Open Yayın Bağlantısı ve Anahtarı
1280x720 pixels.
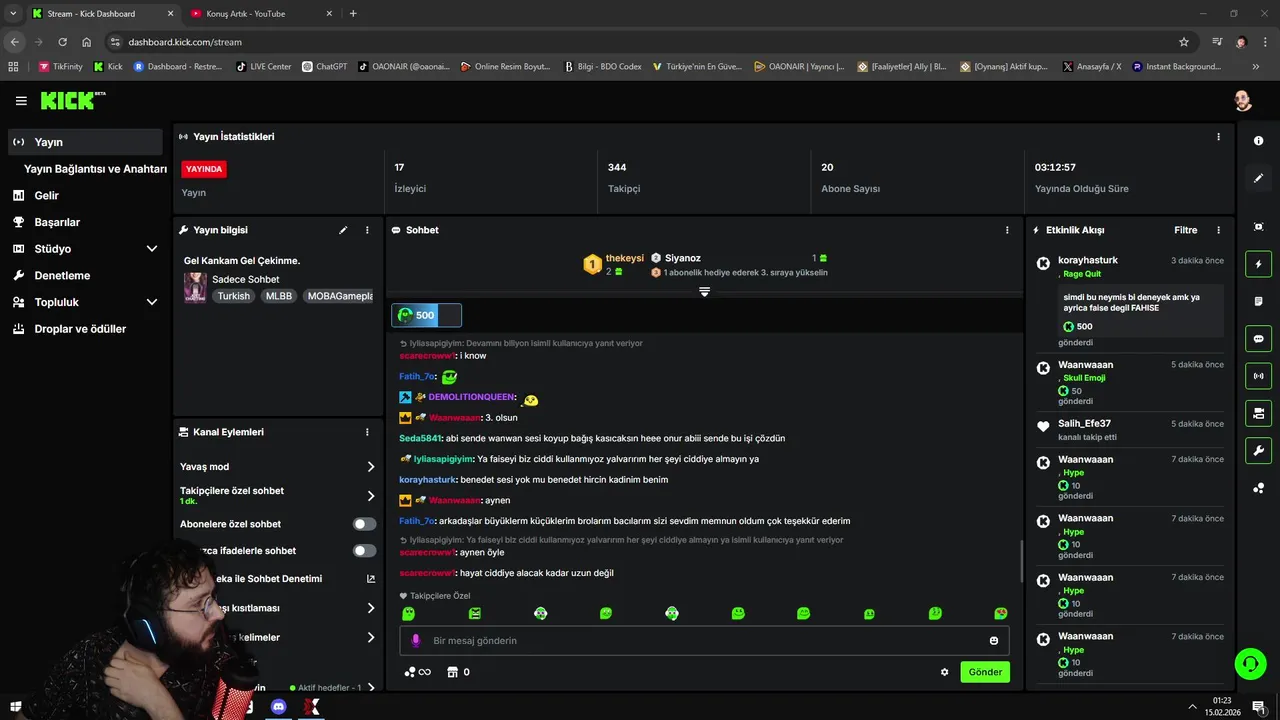tap(95, 169)
